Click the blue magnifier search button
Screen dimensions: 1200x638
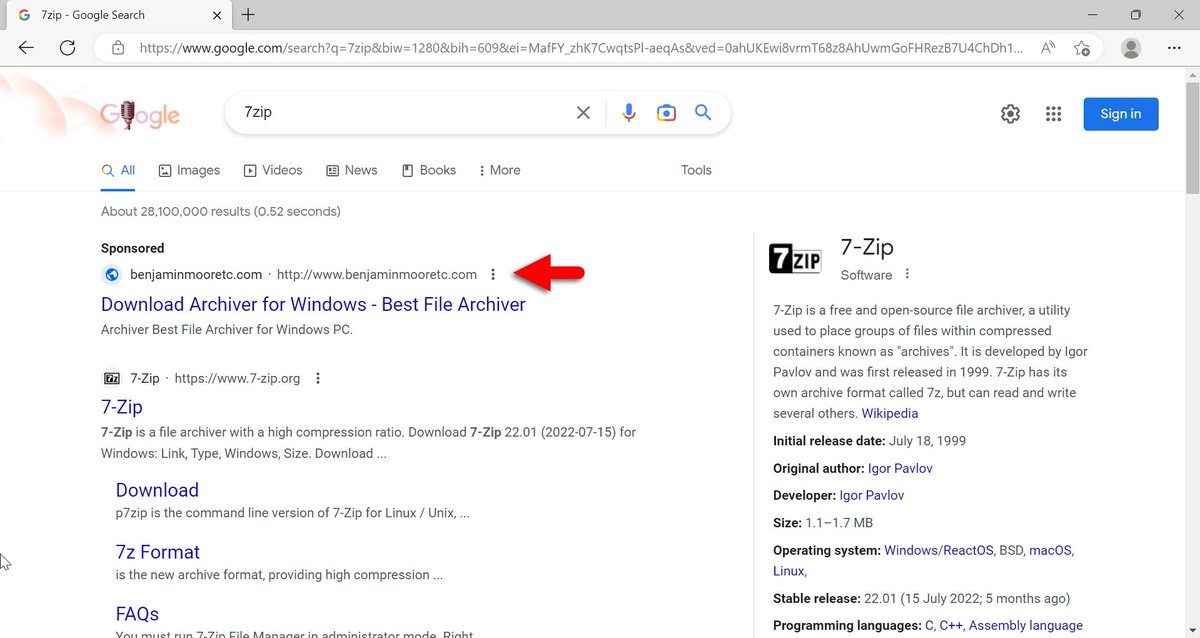pyautogui.click(x=703, y=113)
